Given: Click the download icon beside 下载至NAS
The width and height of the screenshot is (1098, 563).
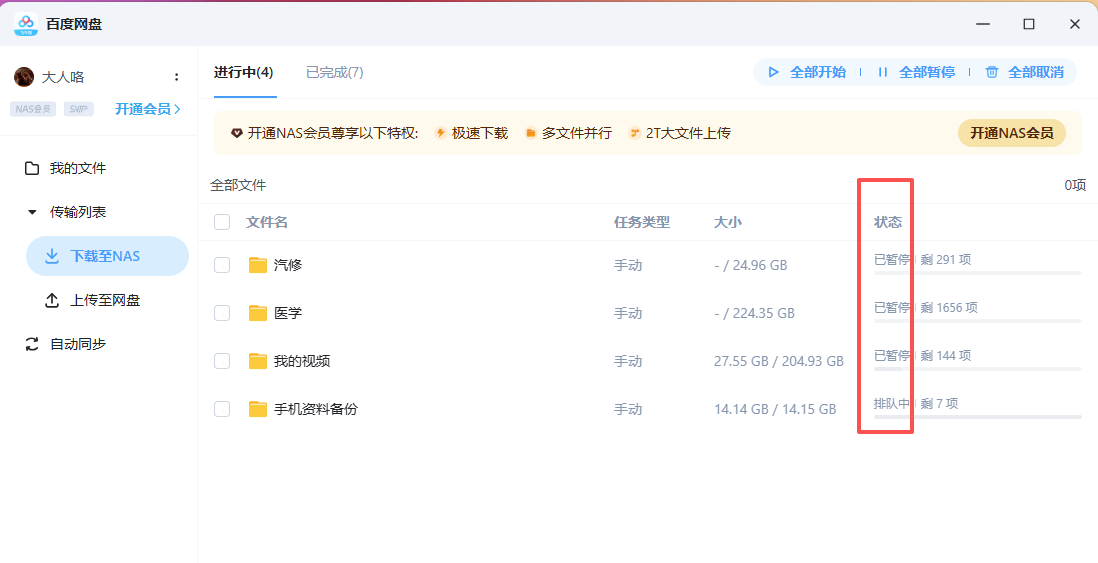Looking at the screenshot, I should pyautogui.click(x=52, y=256).
